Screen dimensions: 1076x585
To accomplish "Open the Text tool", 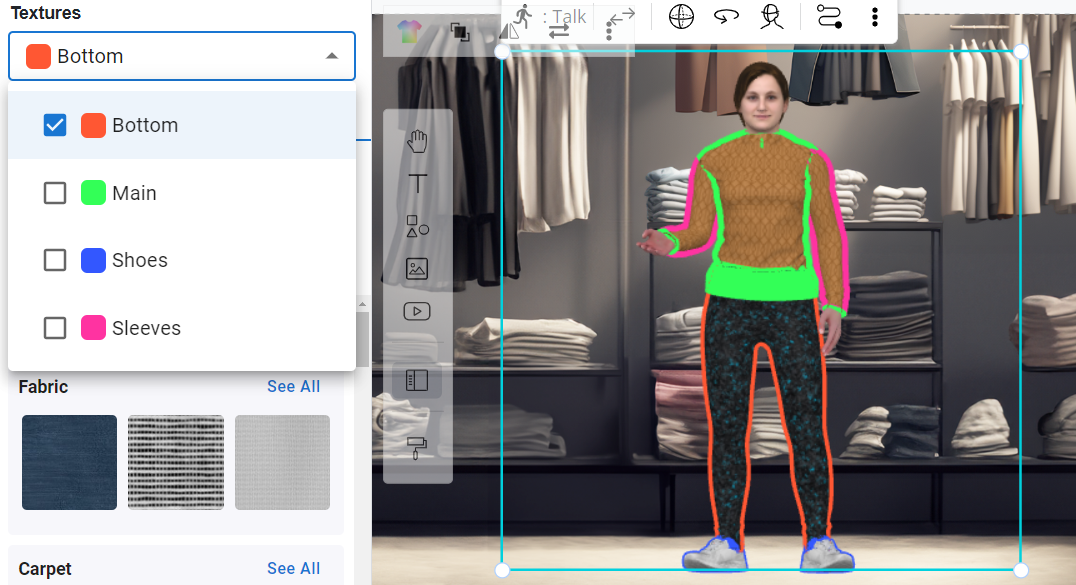I will (x=417, y=184).
